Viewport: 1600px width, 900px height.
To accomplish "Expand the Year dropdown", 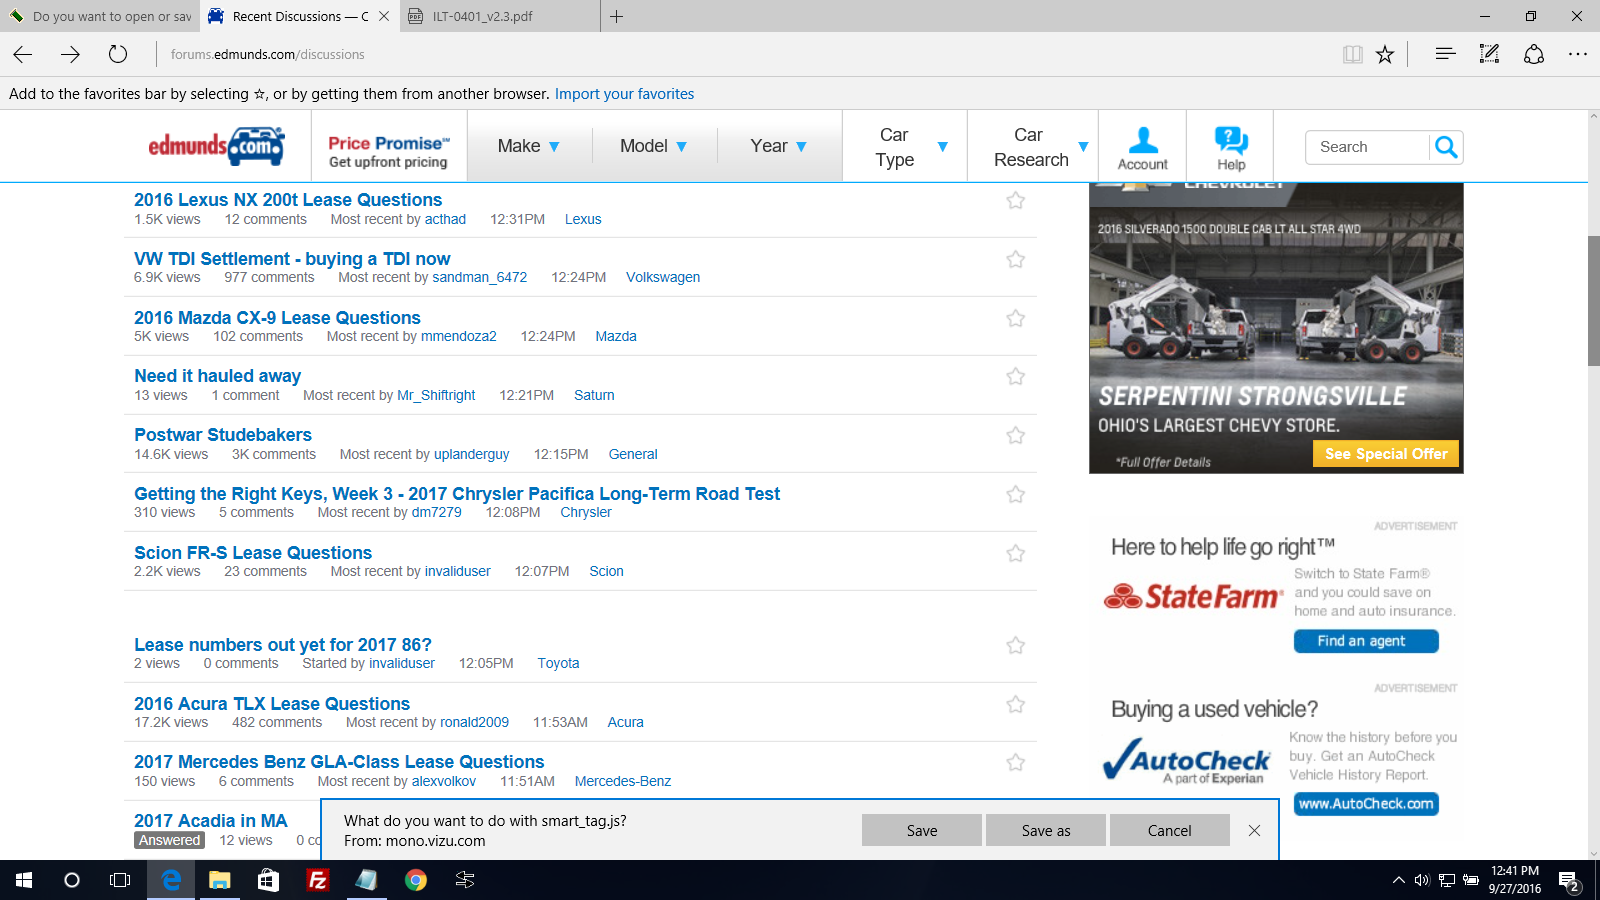I will (x=779, y=146).
